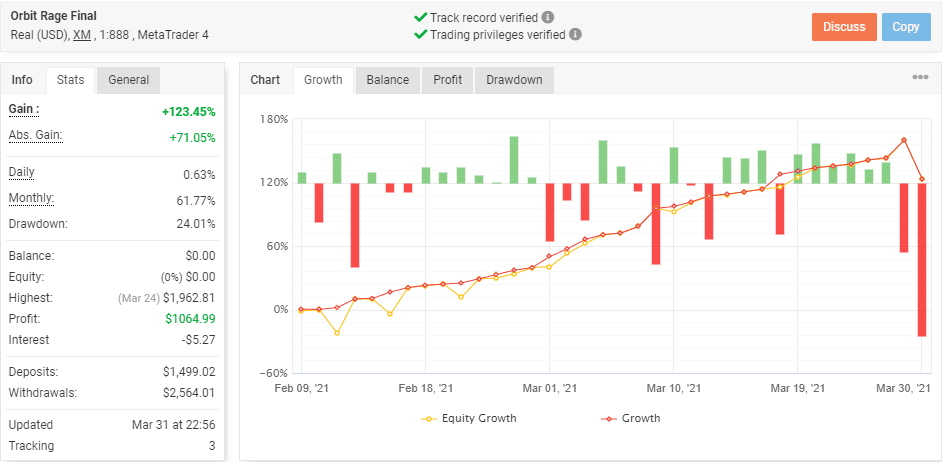
Task: Click the Abs. Gain label
Action: [x=36, y=136]
